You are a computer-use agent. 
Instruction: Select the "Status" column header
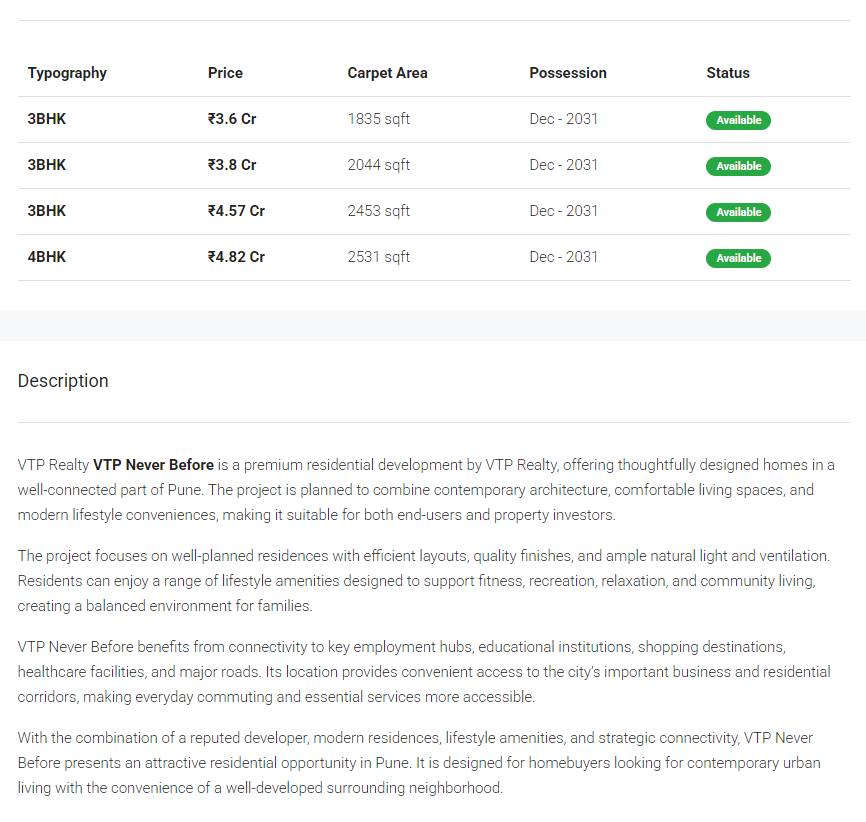pos(728,73)
